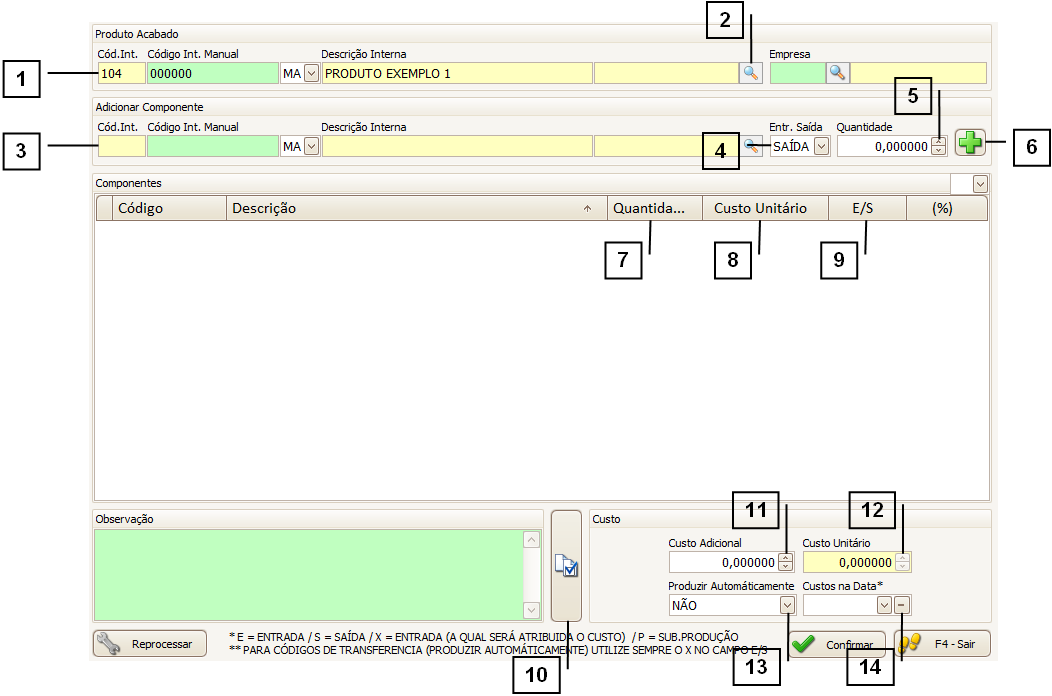This screenshot has width=1052, height=696.
Task: Click the Adicionar Componente search magnifier icon
Action: click(752, 146)
